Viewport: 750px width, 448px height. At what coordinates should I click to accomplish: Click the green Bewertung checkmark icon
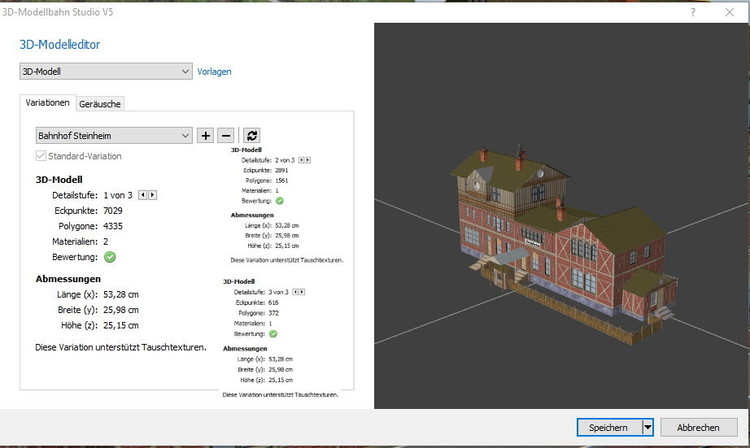(109, 256)
